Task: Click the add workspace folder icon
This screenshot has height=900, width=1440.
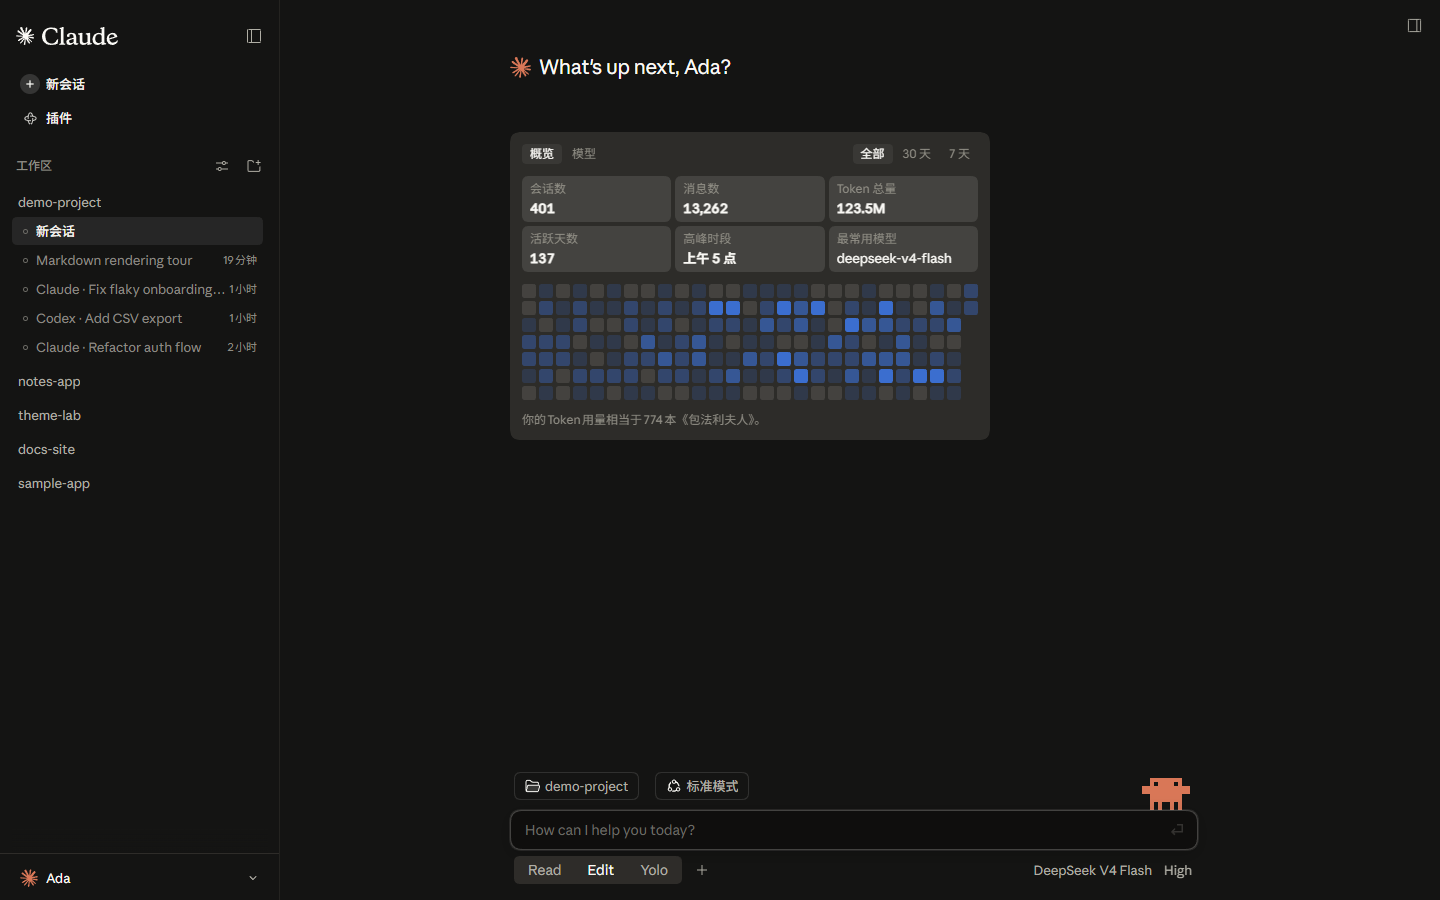Action: coord(254,166)
